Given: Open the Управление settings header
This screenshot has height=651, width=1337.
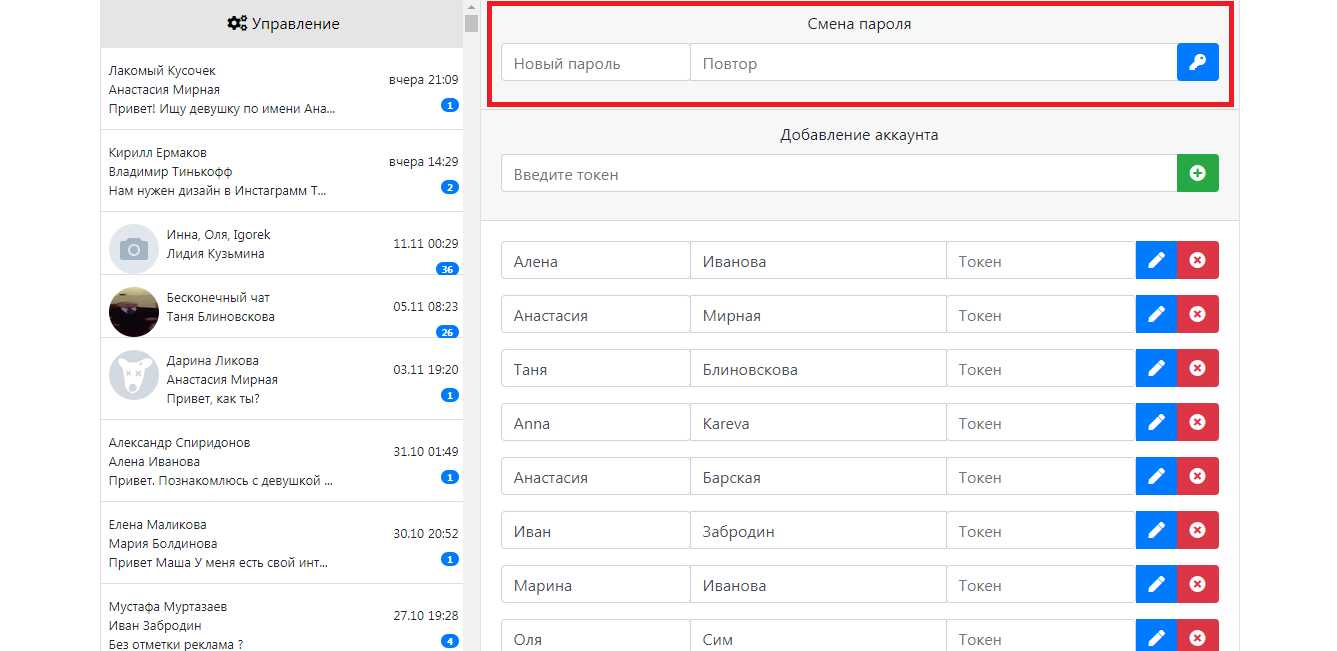Looking at the screenshot, I should click(282, 24).
